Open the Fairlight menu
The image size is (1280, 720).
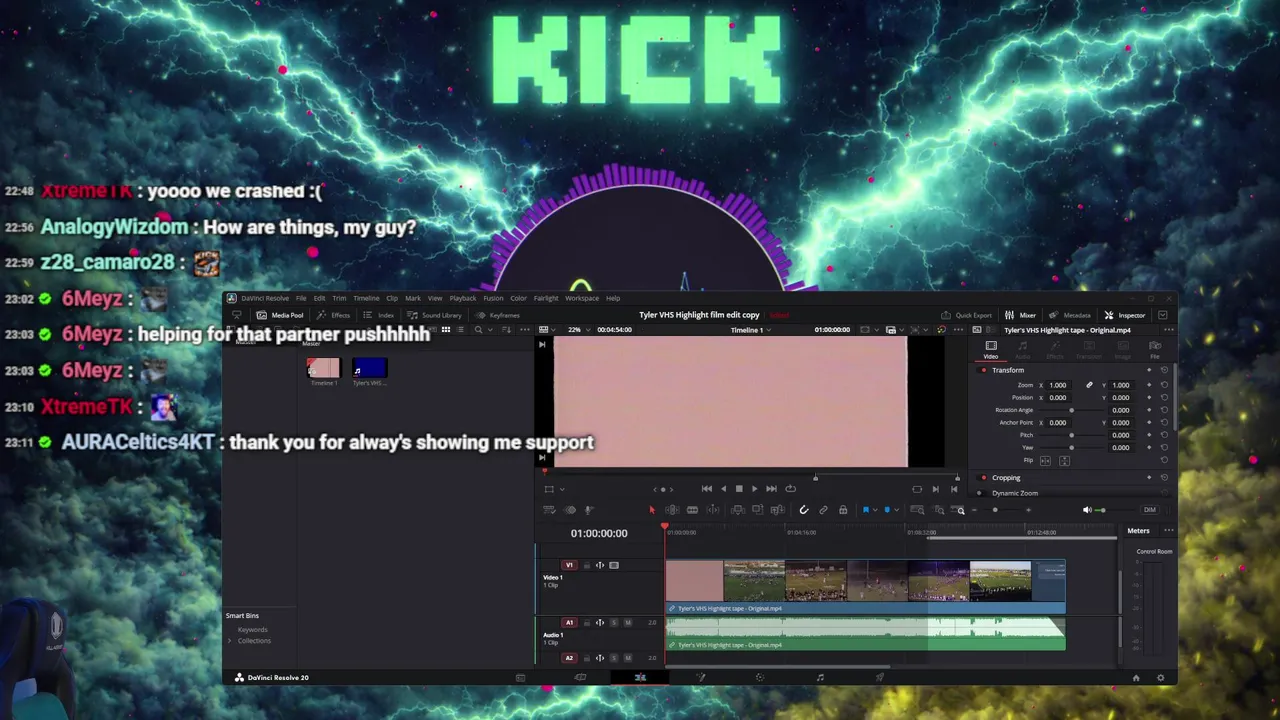click(546, 298)
